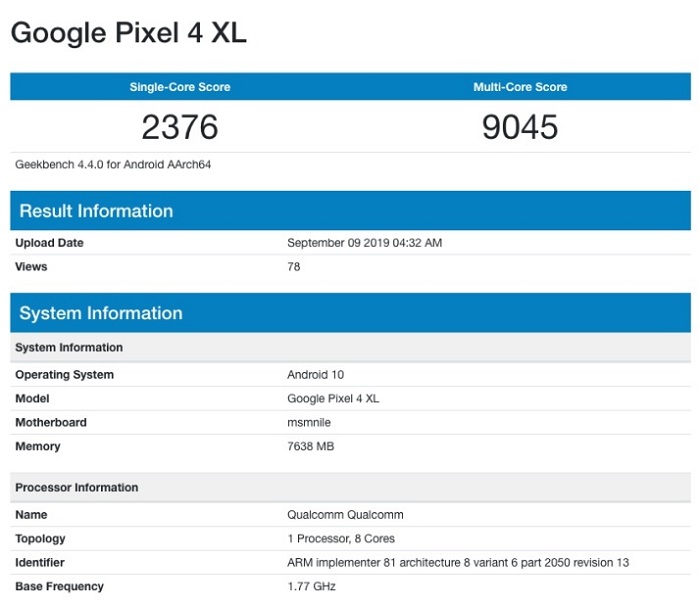This screenshot has width=700, height=606.
Task: Click the Result Information section header
Action: tap(350, 211)
